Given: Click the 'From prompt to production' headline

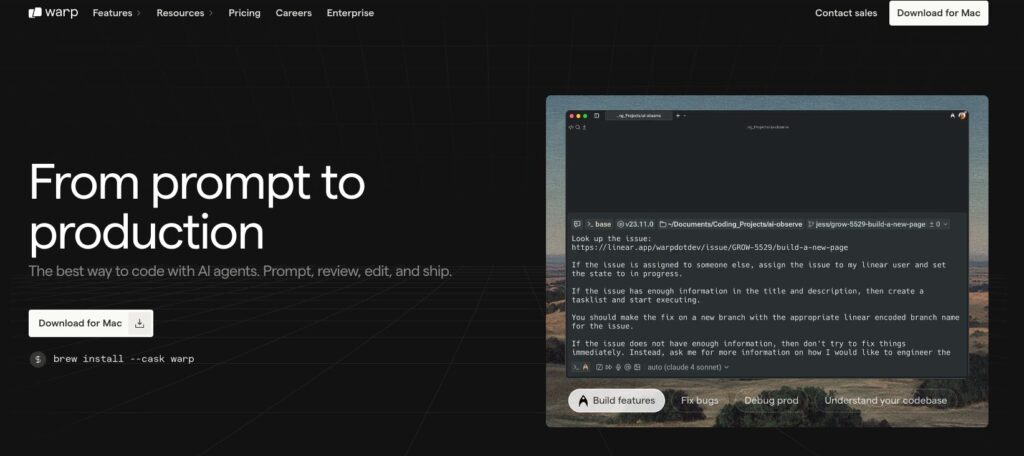Looking at the screenshot, I should click(x=197, y=208).
